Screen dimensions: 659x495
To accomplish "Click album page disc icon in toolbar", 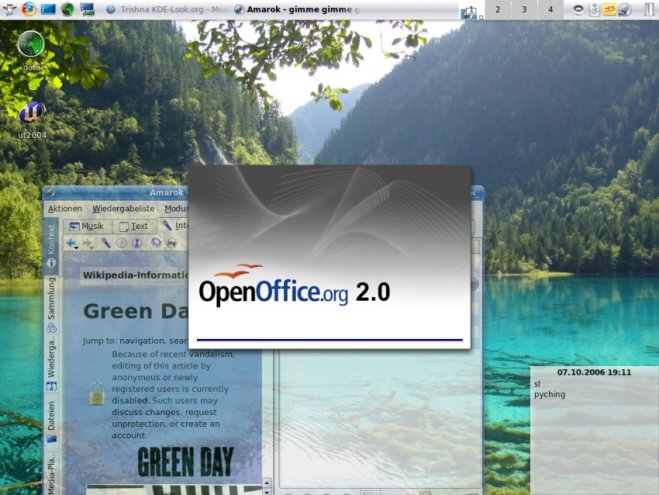I will 121,243.
